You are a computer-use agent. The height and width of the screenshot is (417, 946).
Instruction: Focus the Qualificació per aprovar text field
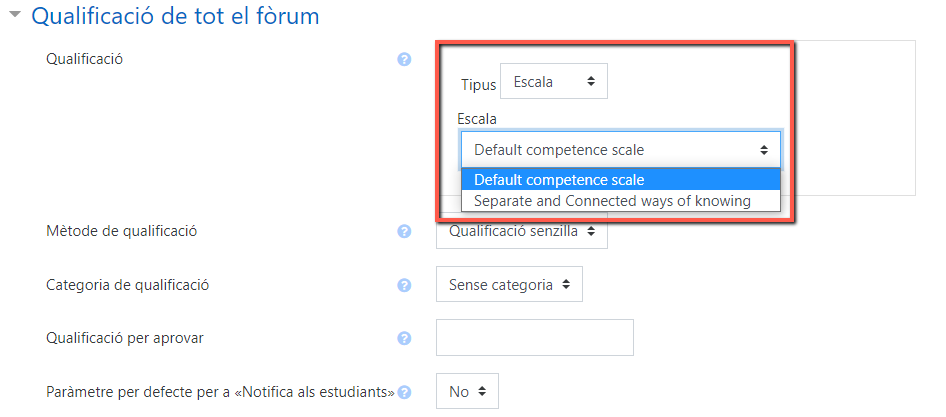pyautogui.click(x=535, y=337)
